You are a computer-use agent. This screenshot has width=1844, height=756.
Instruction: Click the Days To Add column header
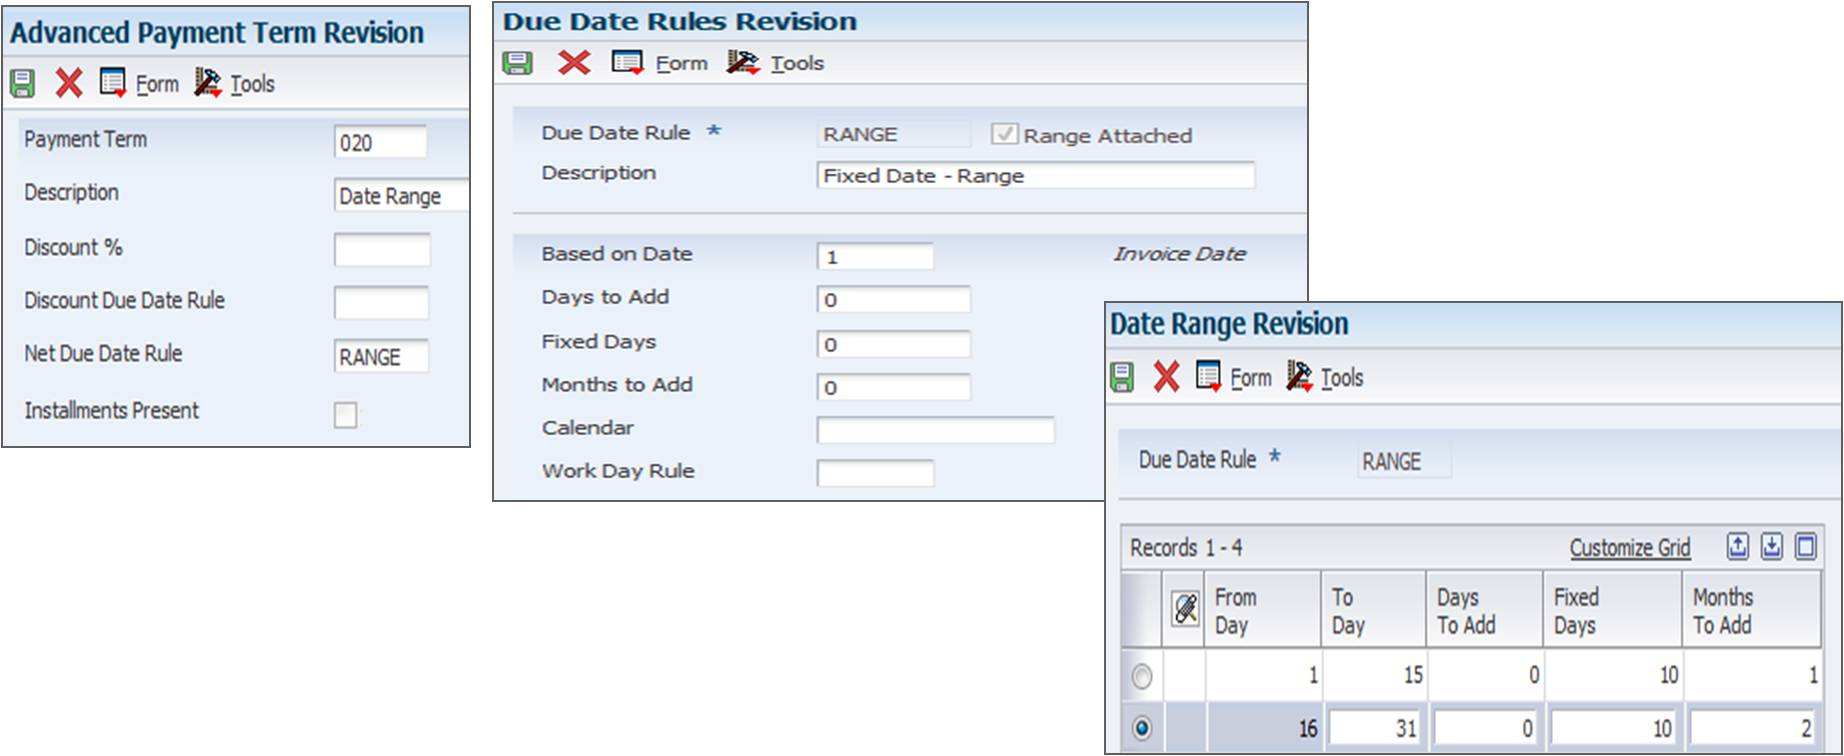tap(1485, 610)
